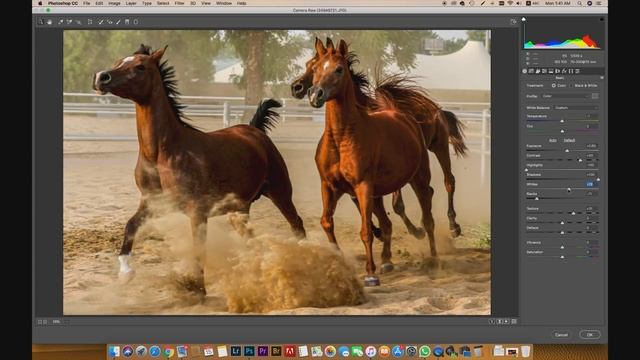Click the Blacks slider handle
Screen dimensions: 640x360
click(x=537, y=199)
